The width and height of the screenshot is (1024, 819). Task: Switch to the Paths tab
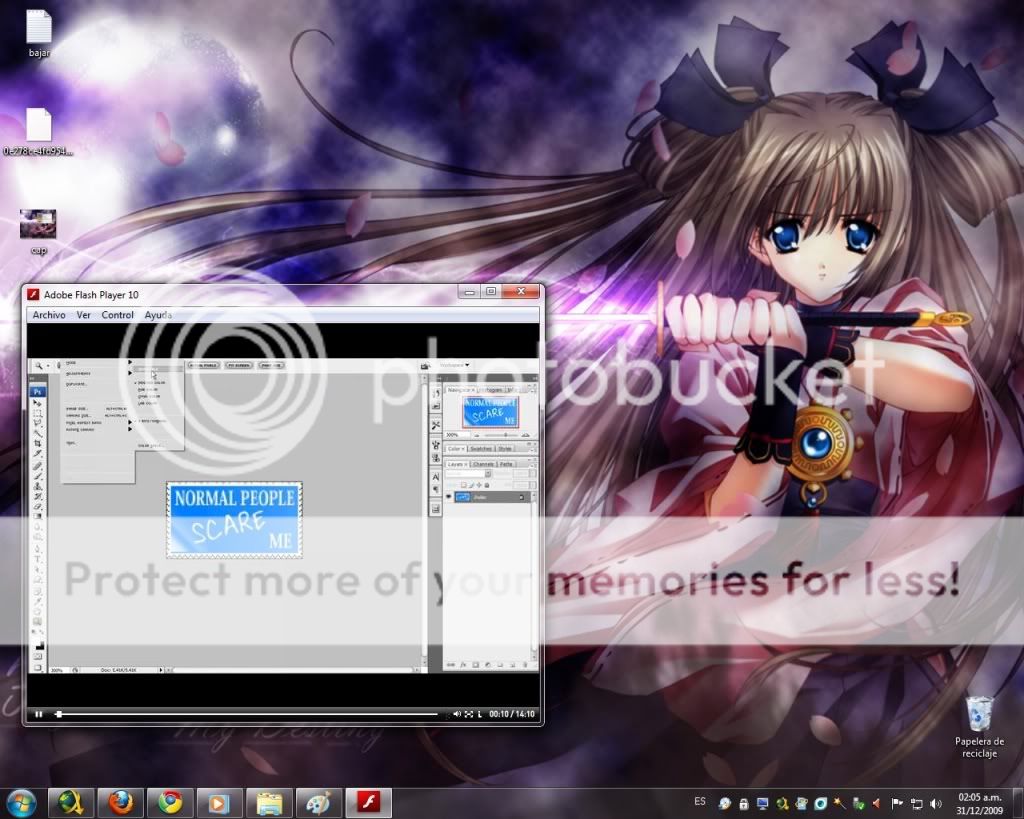point(506,464)
